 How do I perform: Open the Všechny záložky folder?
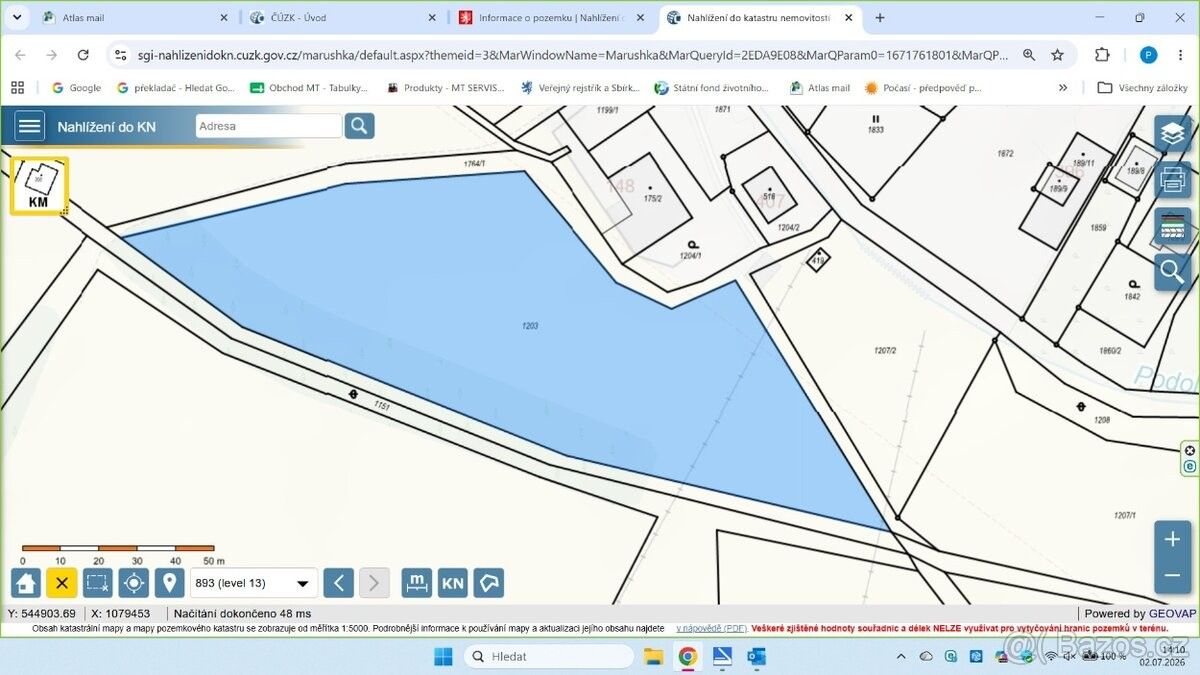(1142, 87)
